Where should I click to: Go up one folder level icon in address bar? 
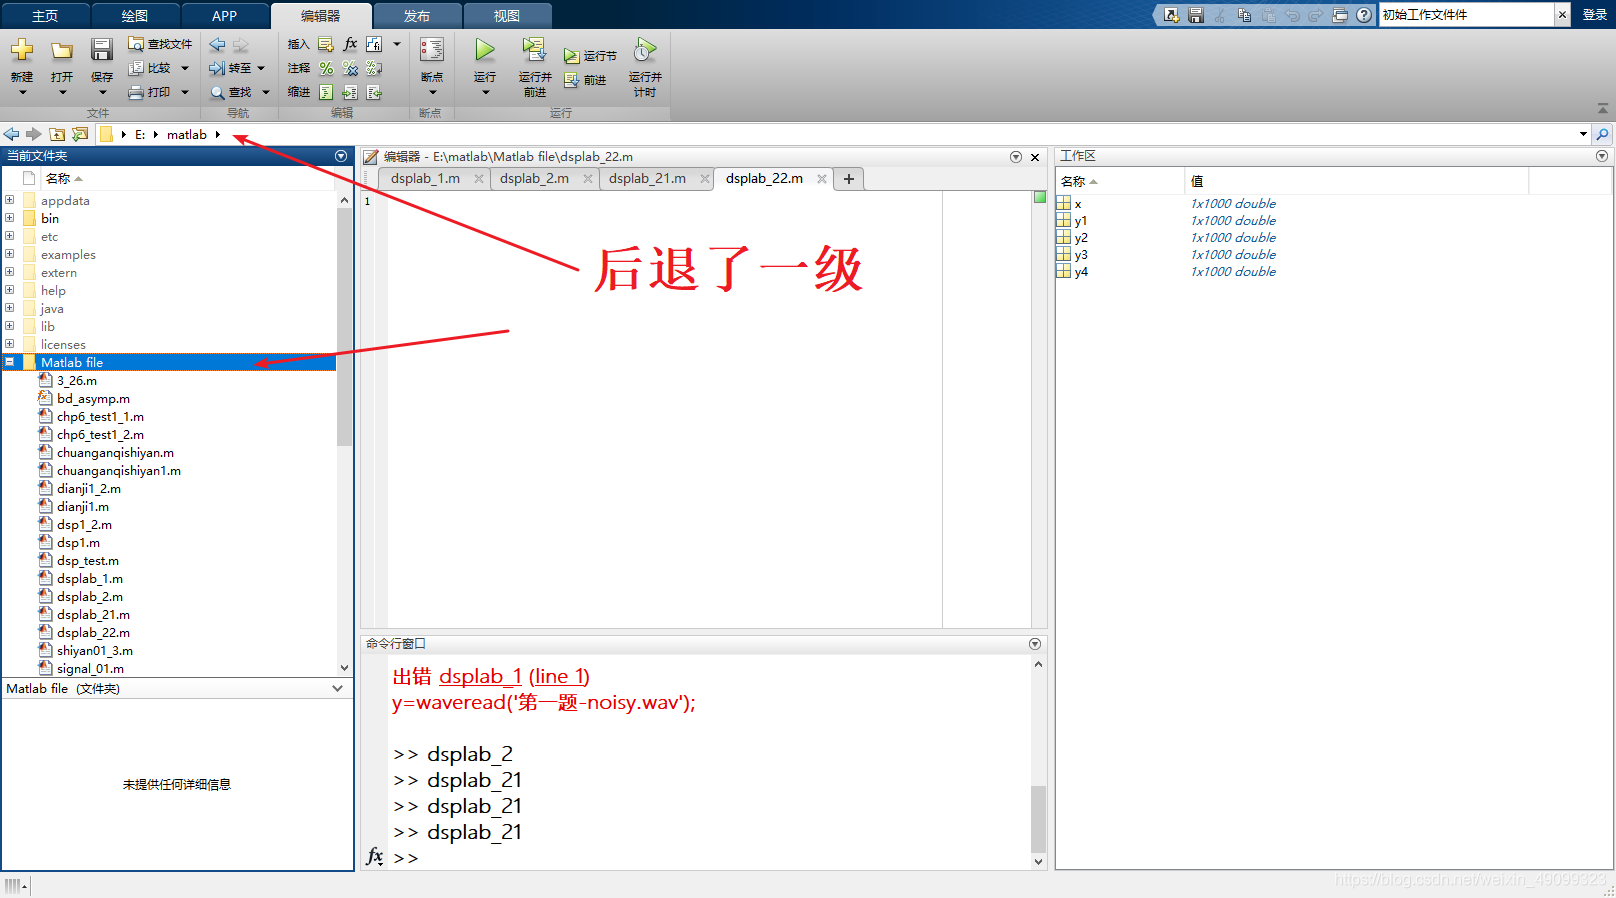click(57, 134)
